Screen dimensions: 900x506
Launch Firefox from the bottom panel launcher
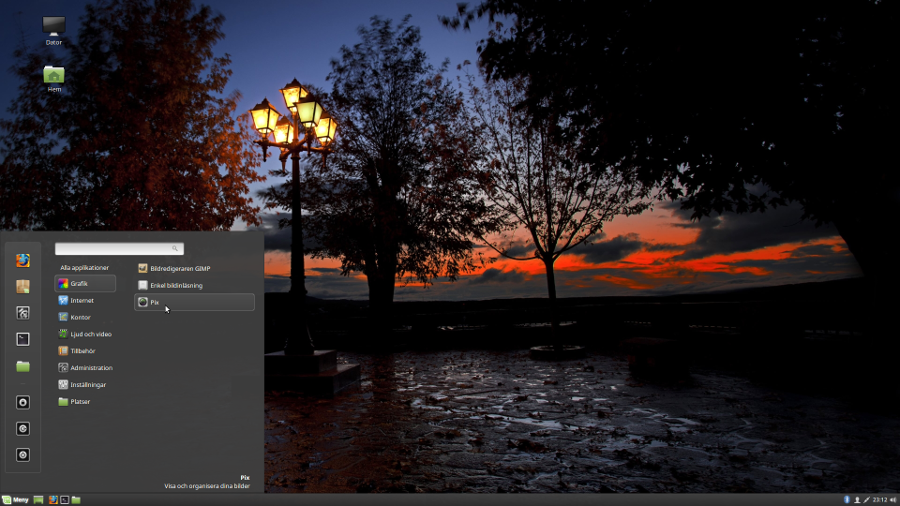[x=53, y=499]
